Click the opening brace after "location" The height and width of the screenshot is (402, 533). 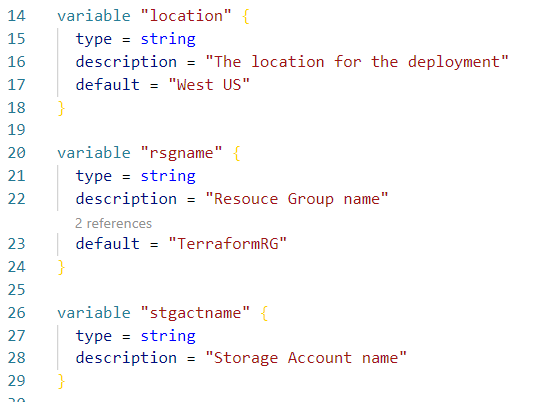click(246, 16)
